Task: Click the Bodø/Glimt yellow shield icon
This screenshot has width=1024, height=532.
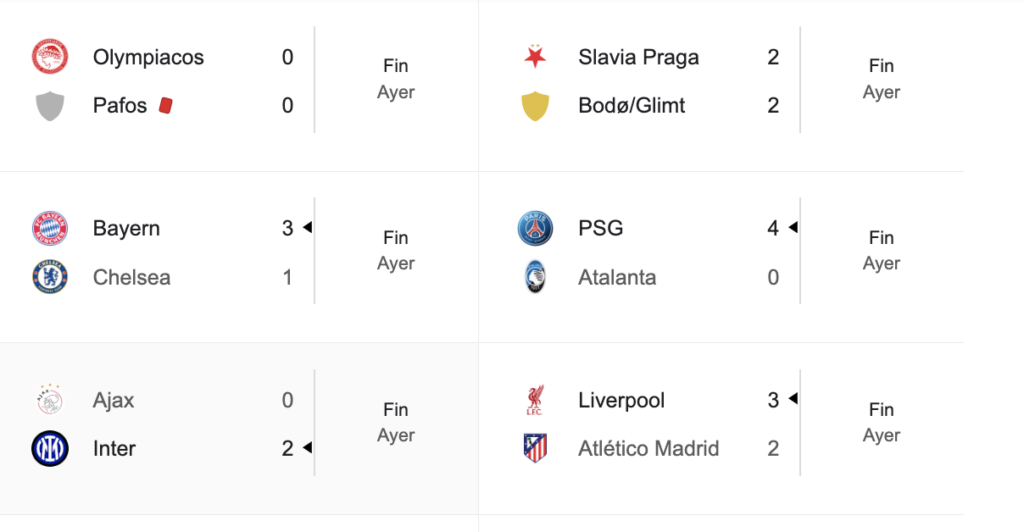Action: 535,105
